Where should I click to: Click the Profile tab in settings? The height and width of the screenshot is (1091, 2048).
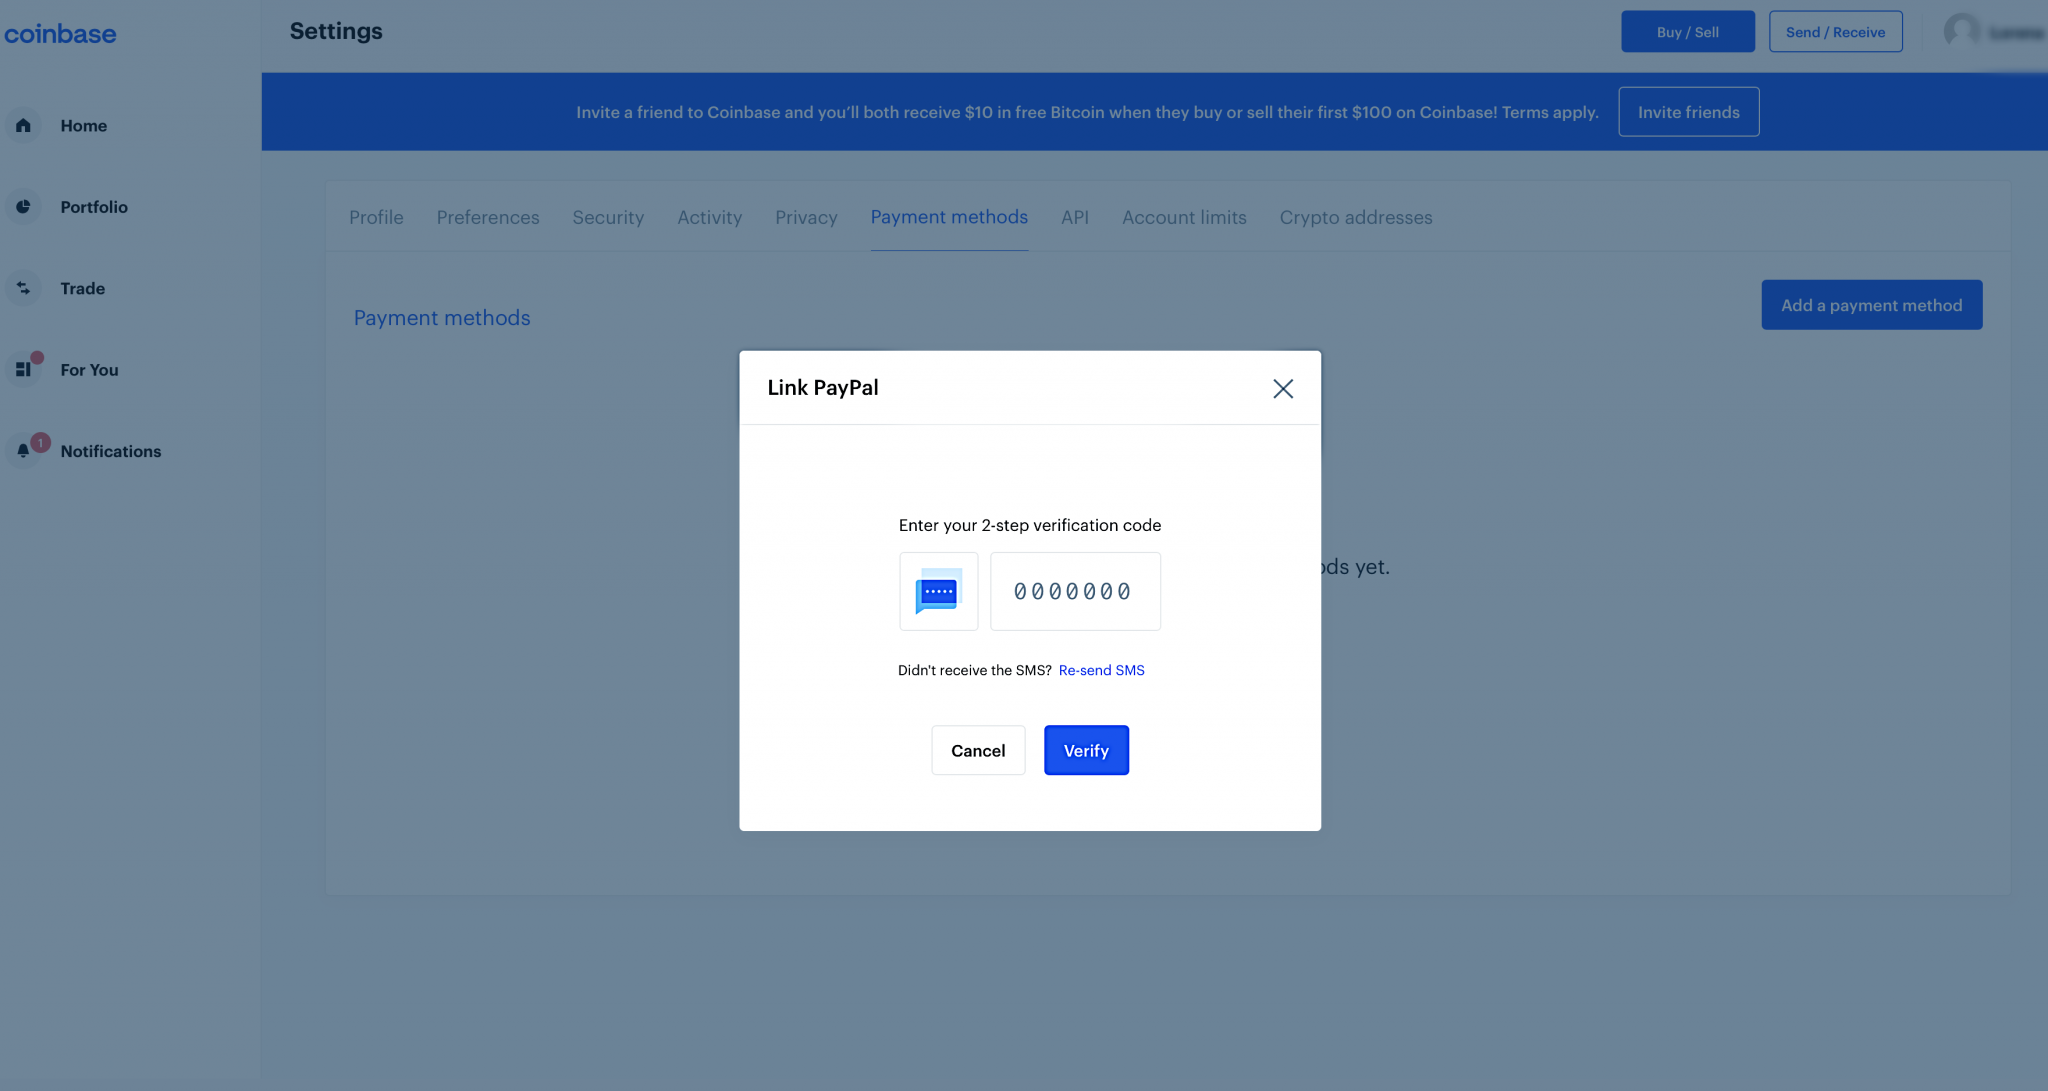(x=375, y=217)
